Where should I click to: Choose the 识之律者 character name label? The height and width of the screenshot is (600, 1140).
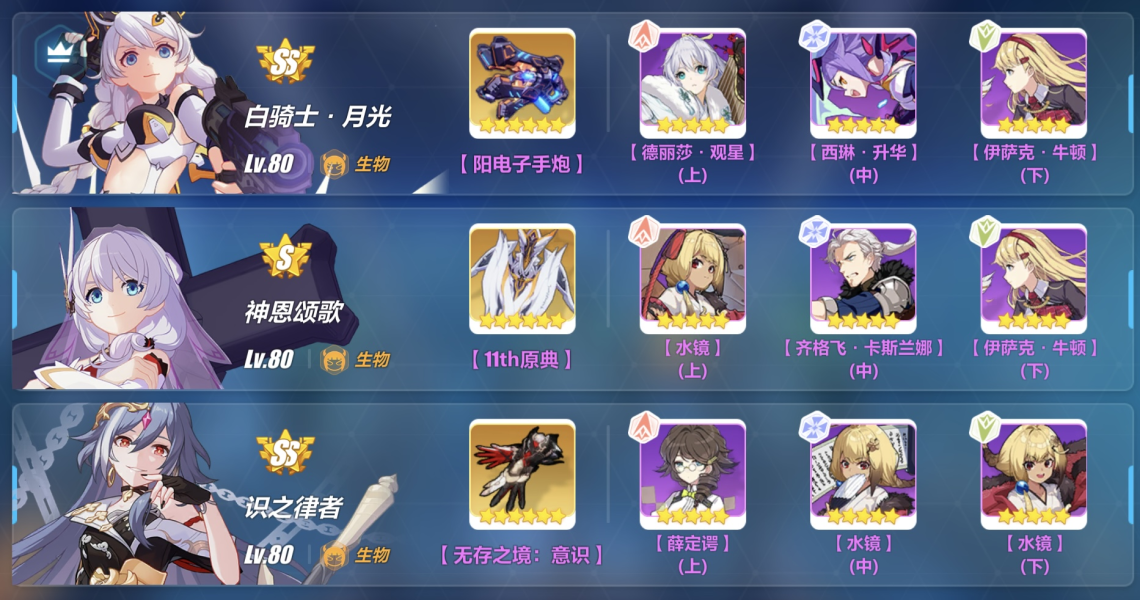point(293,507)
